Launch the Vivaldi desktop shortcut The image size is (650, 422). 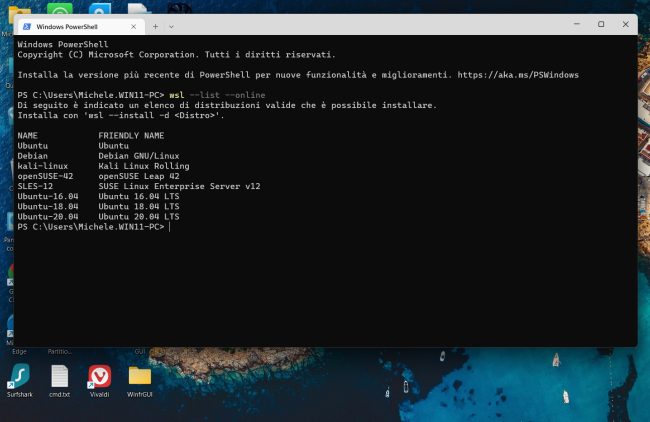click(99, 380)
